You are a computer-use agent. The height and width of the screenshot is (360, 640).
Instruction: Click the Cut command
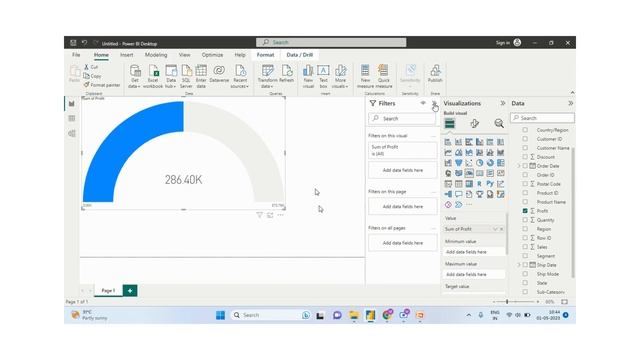click(91, 67)
